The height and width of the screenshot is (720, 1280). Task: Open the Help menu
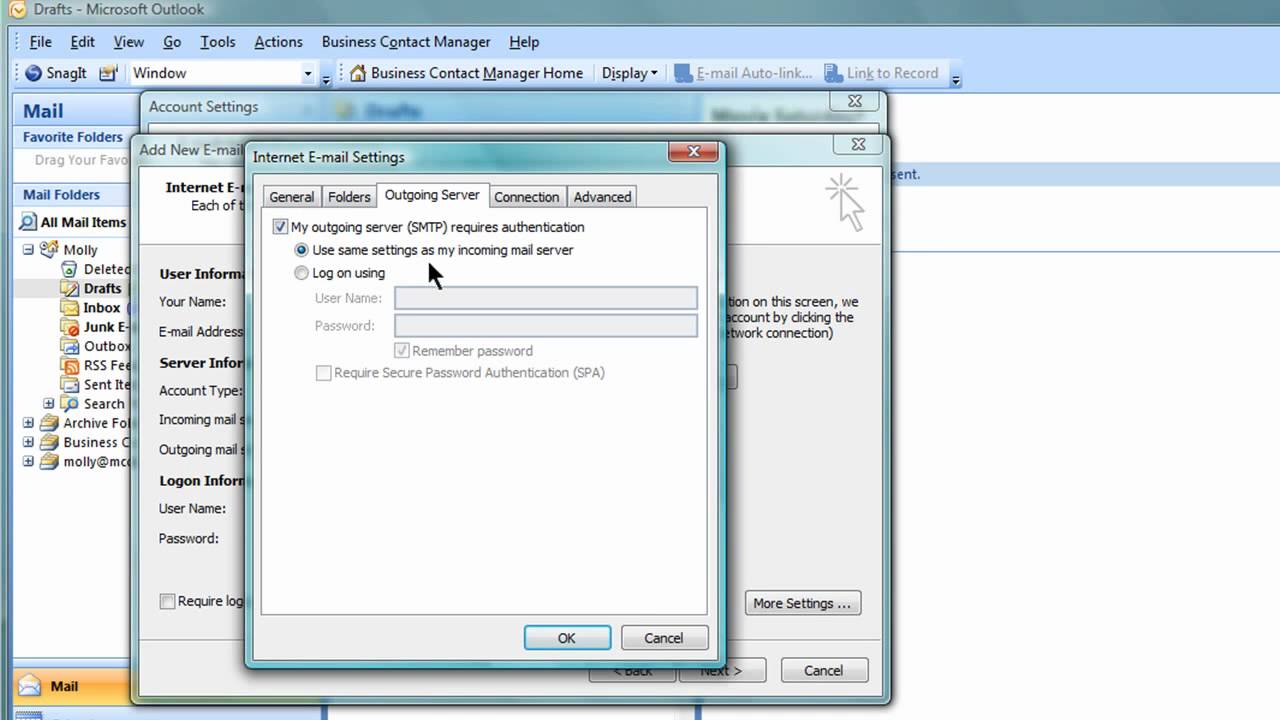tap(524, 42)
